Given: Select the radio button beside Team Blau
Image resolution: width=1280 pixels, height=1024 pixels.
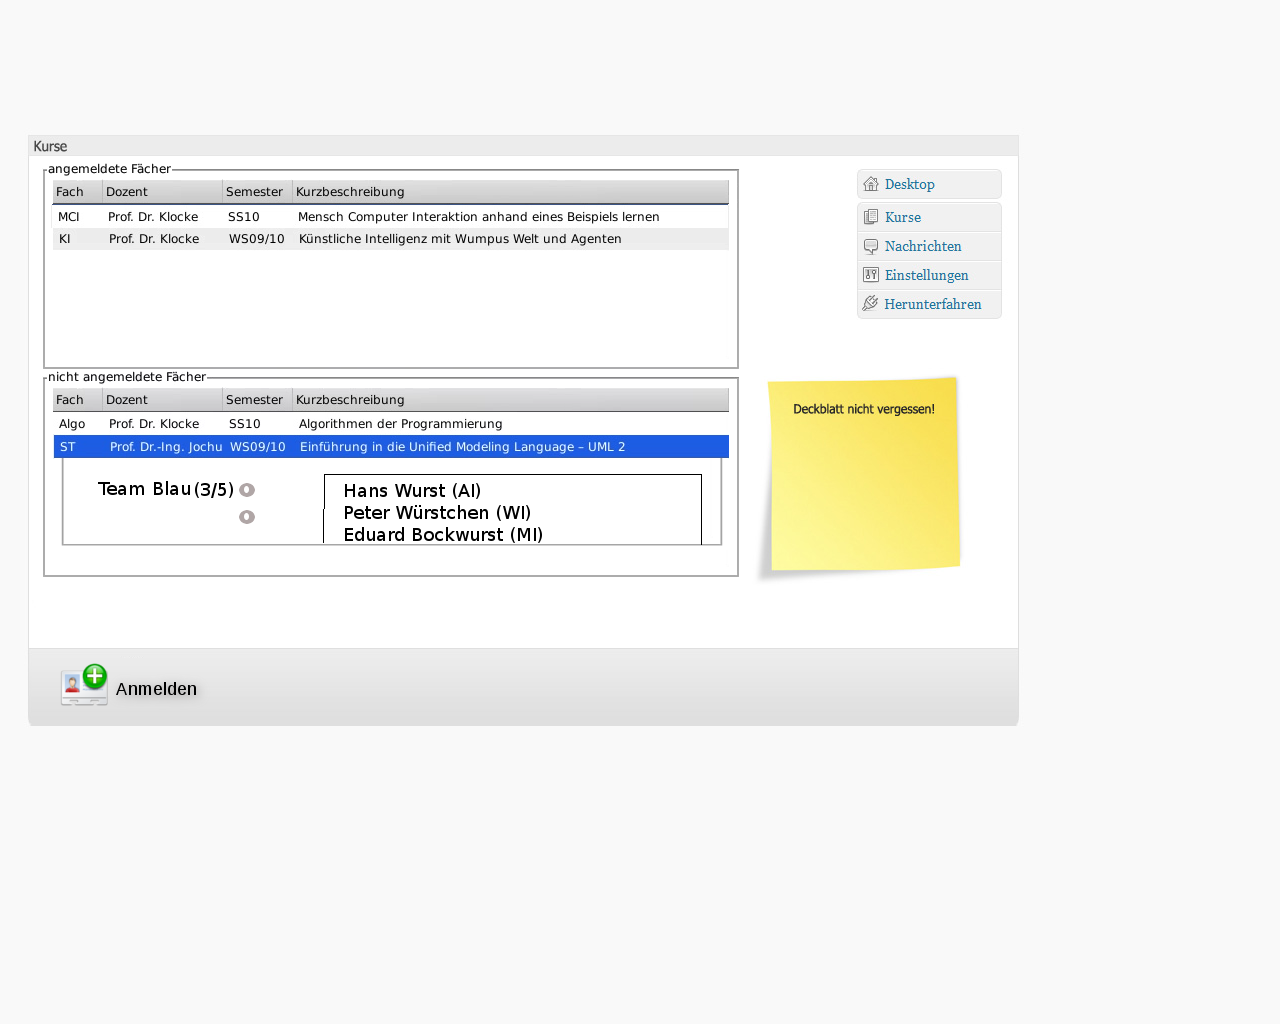Looking at the screenshot, I should click(x=247, y=490).
